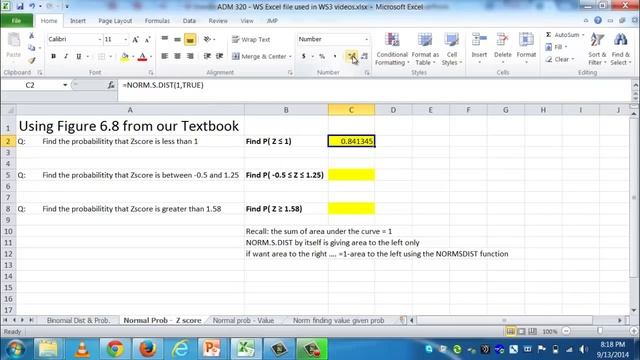Open the Calibri font name dropdown
The width and height of the screenshot is (640, 360).
tap(100, 40)
